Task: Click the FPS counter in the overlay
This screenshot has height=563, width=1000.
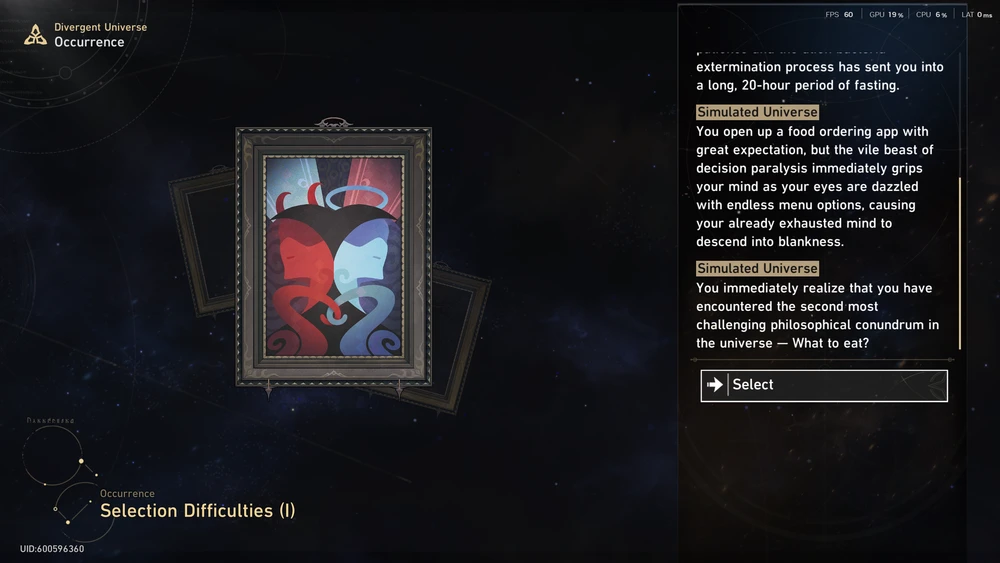Action: 839,15
